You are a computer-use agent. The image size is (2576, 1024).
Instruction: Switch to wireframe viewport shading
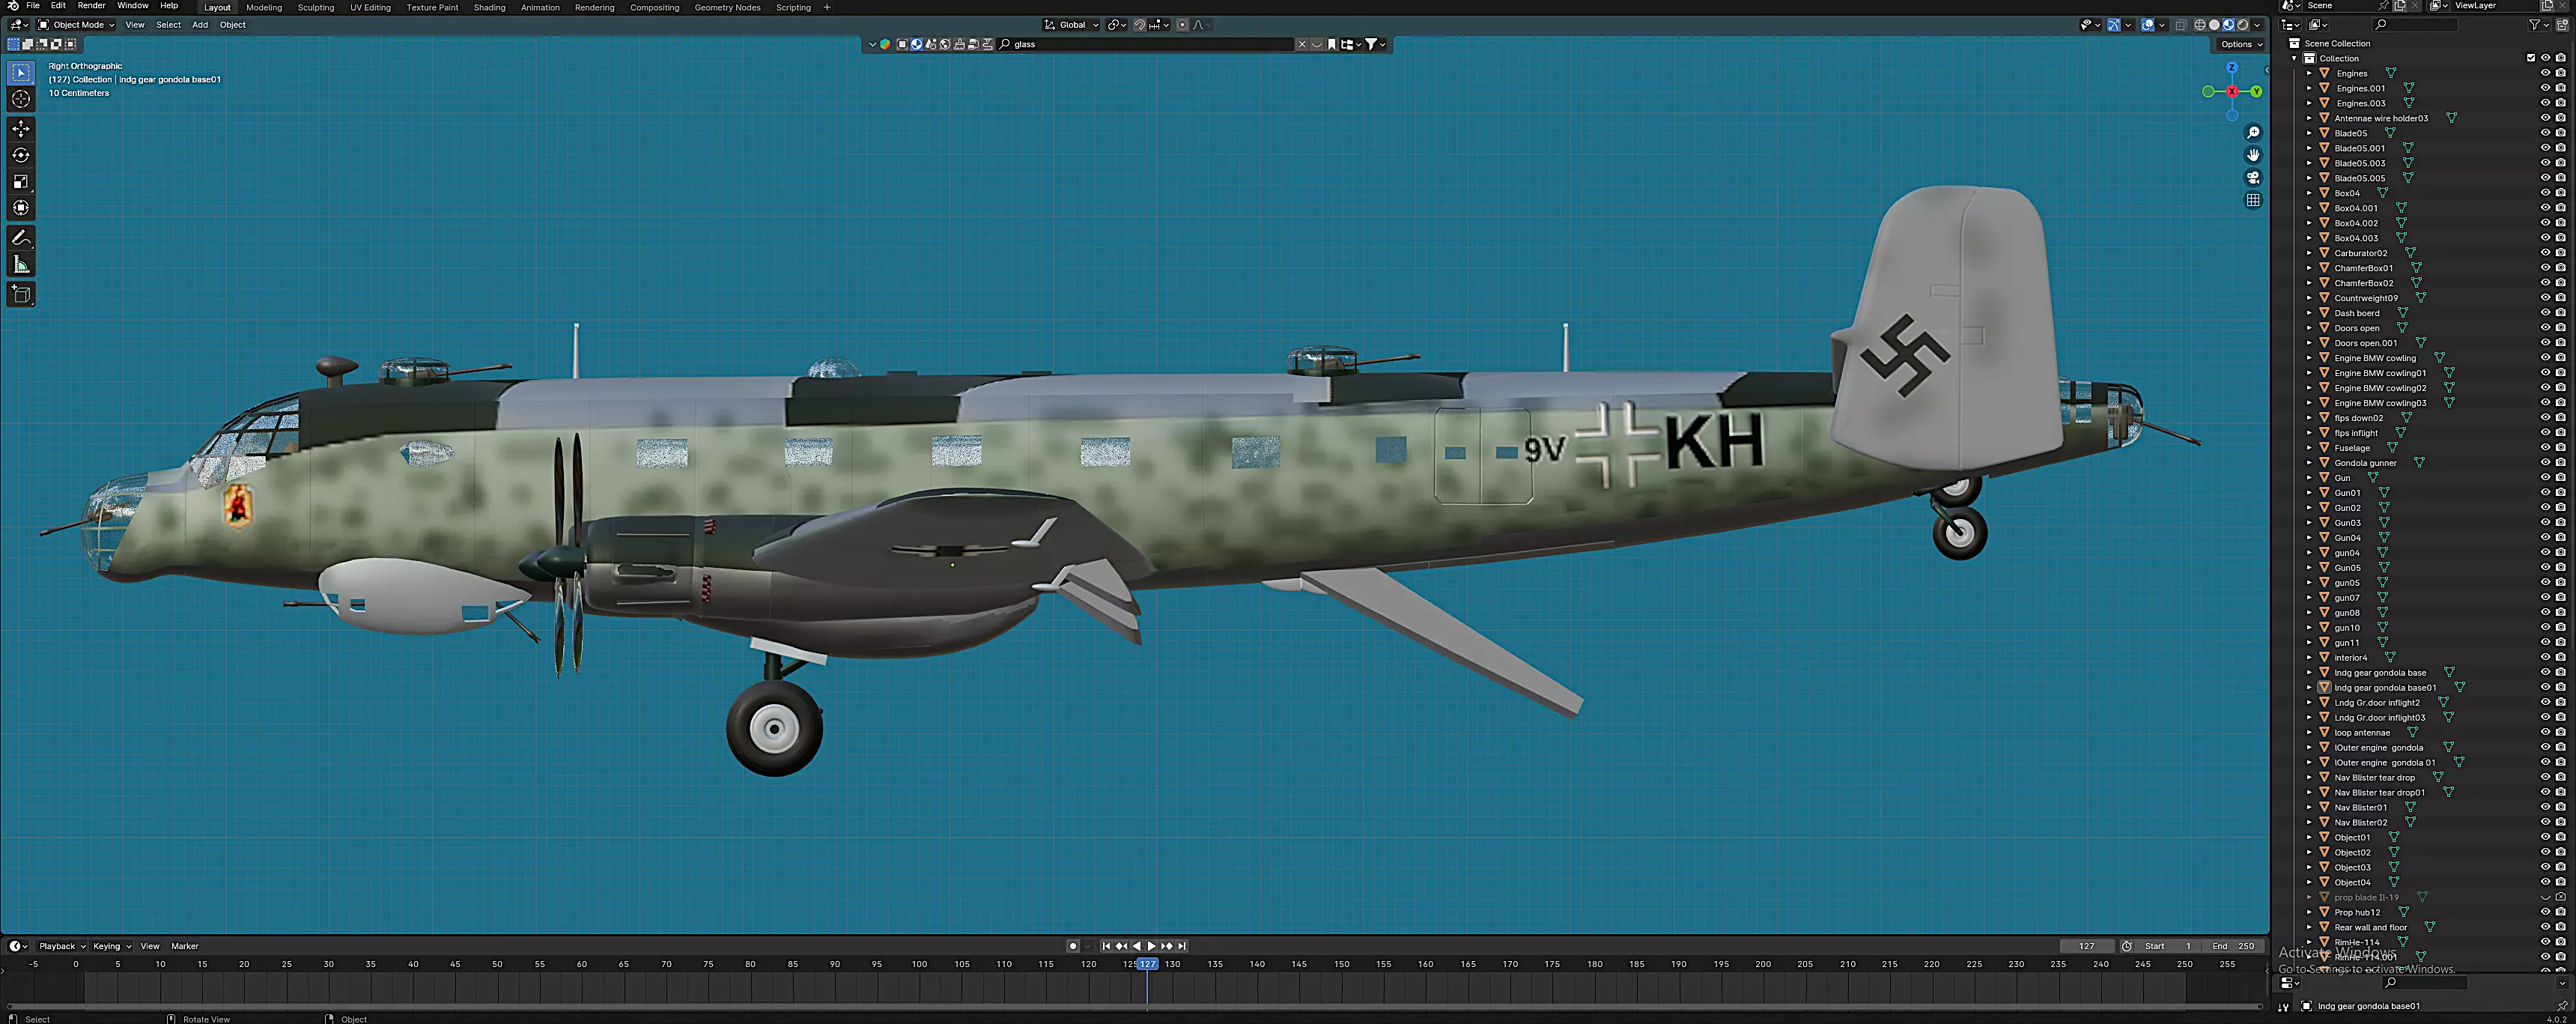[2200, 25]
